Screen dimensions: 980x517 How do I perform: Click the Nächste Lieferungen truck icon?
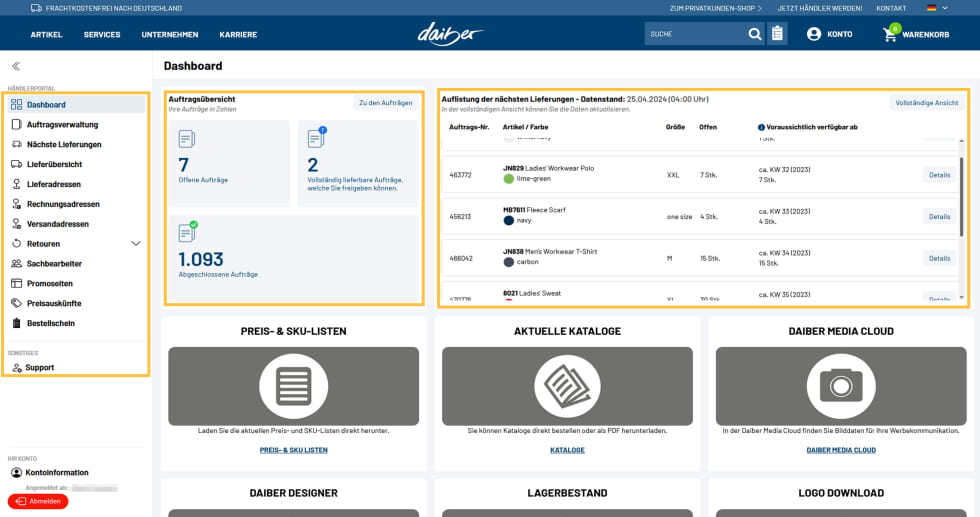[17, 144]
